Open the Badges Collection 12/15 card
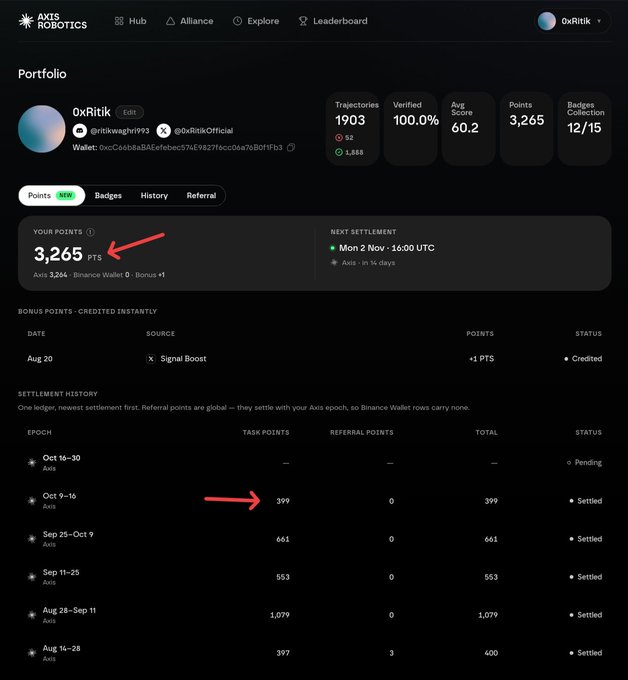This screenshot has width=628, height=680. point(585,129)
